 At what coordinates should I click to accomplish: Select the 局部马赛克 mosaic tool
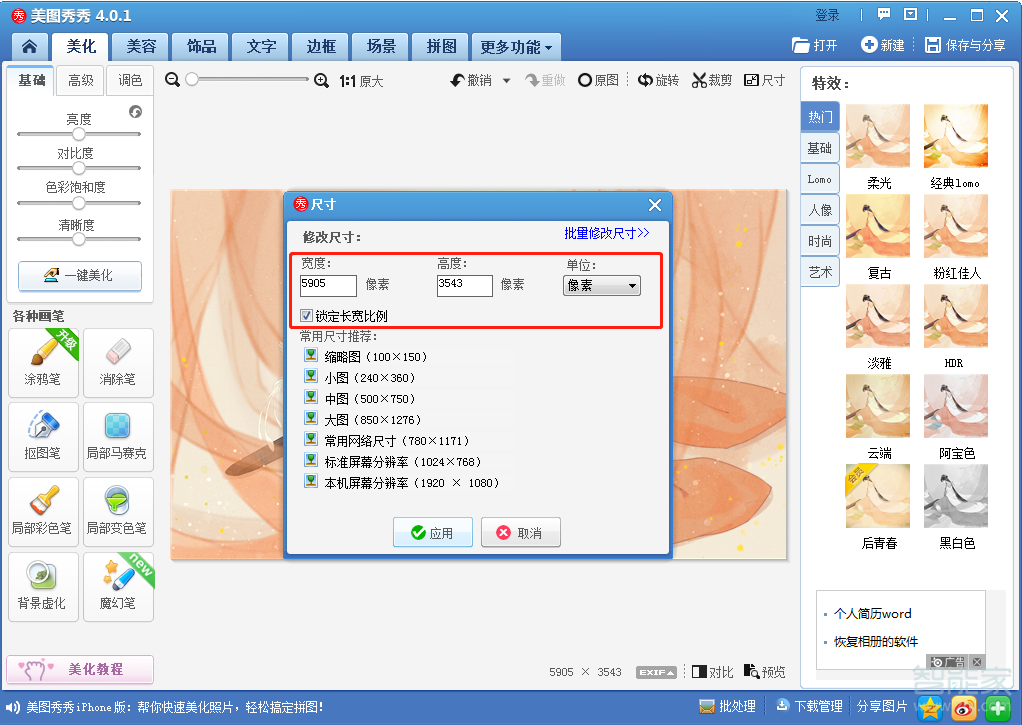pos(118,437)
